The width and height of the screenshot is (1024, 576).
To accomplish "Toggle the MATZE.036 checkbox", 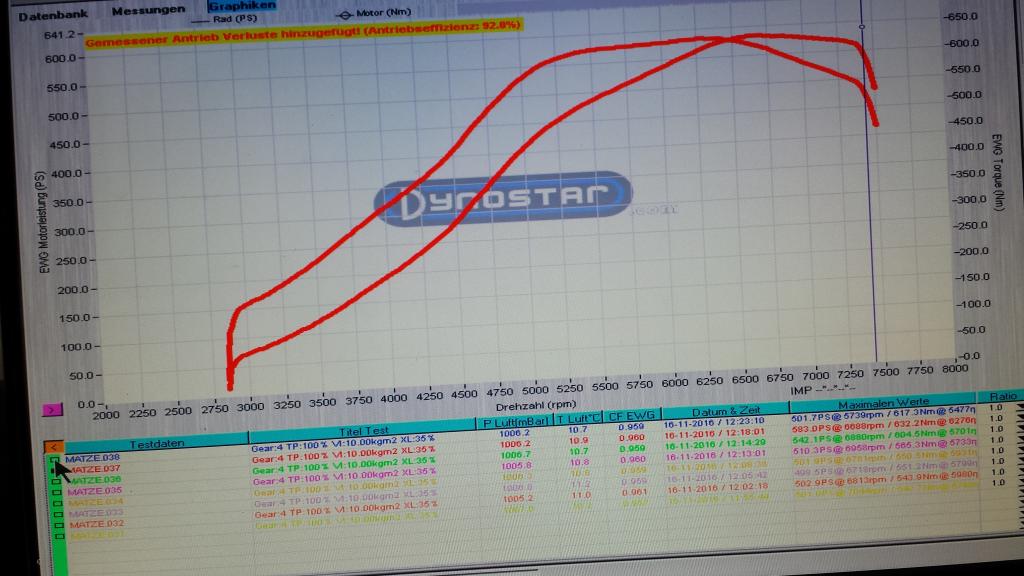I will 57,480.
